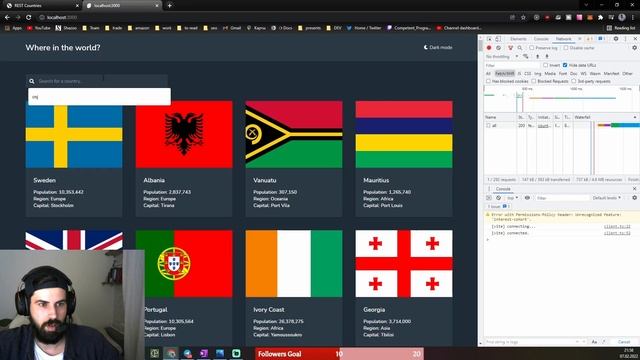The height and width of the screenshot is (360, 640).
Task: Select the Fetch/XHR filter type
Action: coord(504,73)
